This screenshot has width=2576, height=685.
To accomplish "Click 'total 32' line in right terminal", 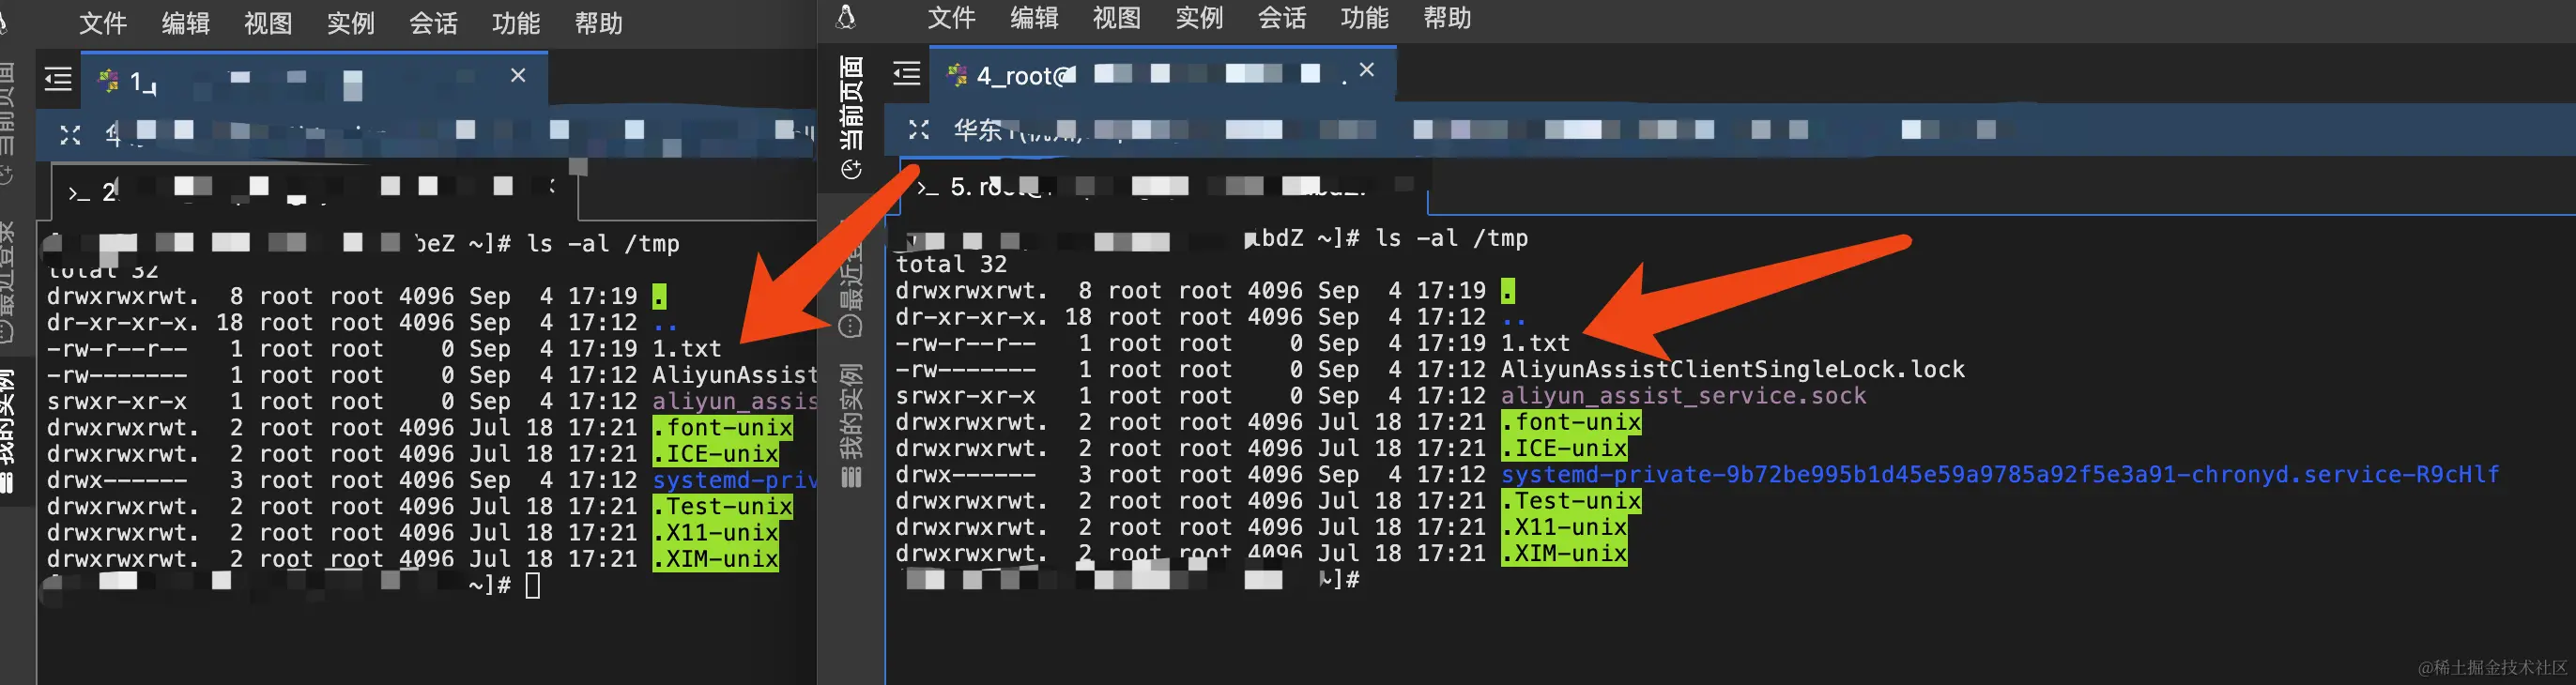I will point(951,264).
